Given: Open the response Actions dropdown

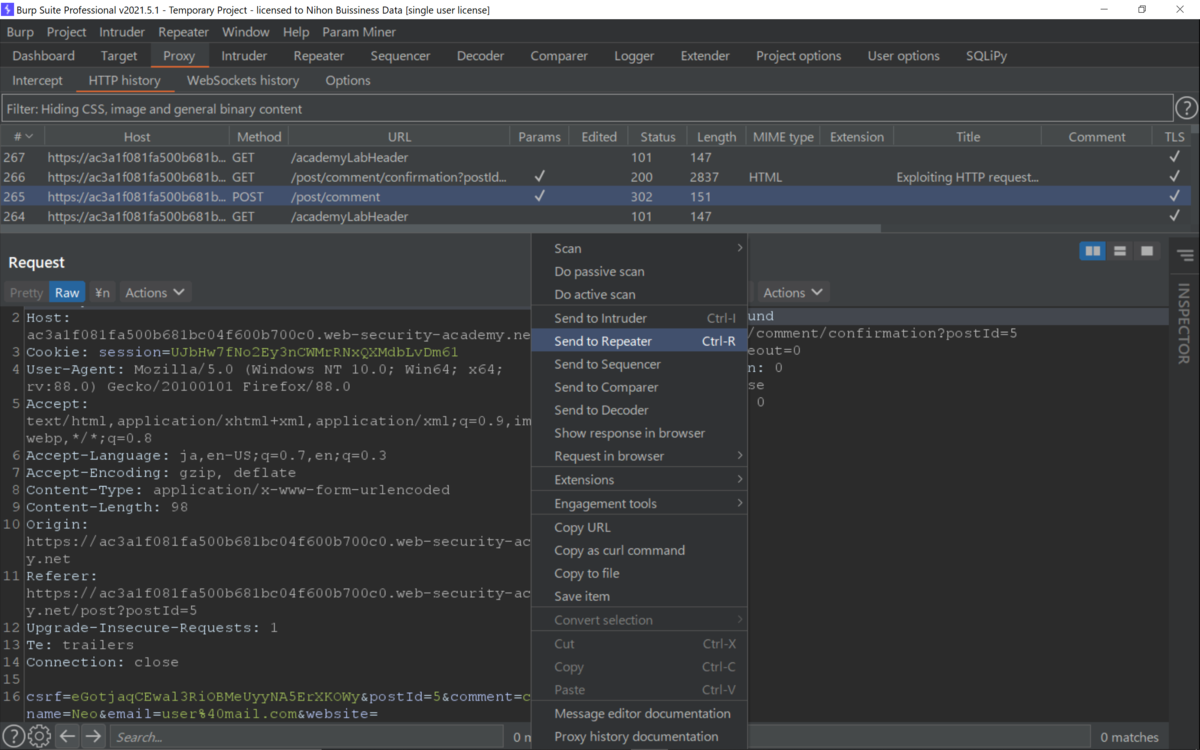Looking at the screenshot, I should pos(793,293).
